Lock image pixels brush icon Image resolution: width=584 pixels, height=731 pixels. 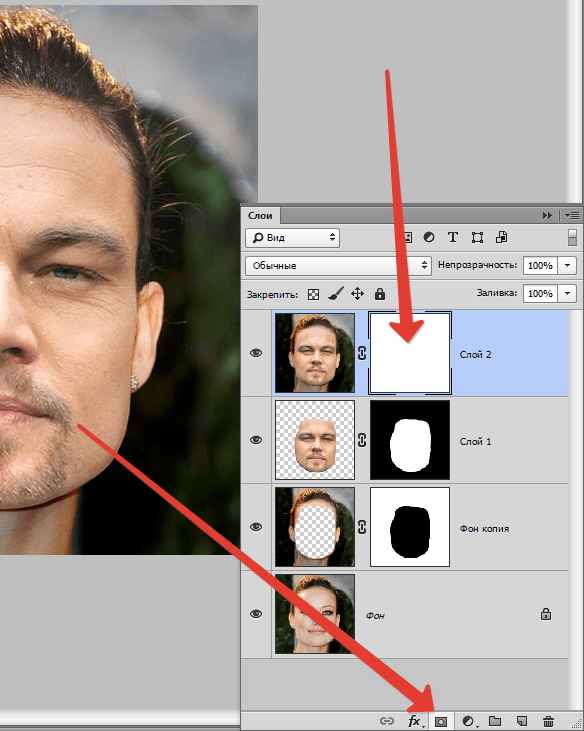tap(336, 294)
